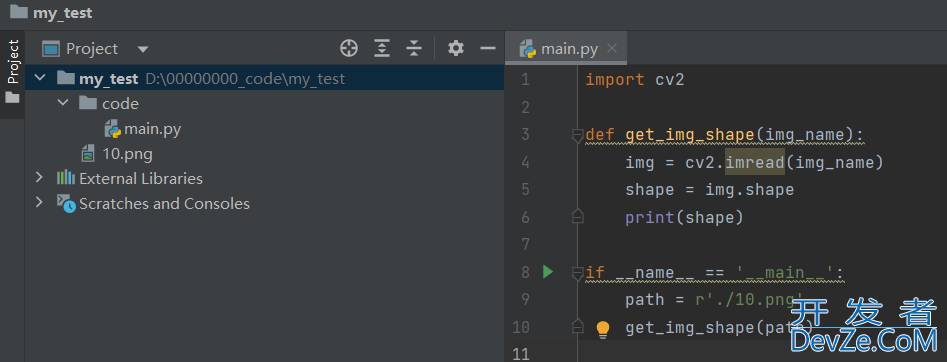Click line number 11 in gutter

[x=521, y=354]
